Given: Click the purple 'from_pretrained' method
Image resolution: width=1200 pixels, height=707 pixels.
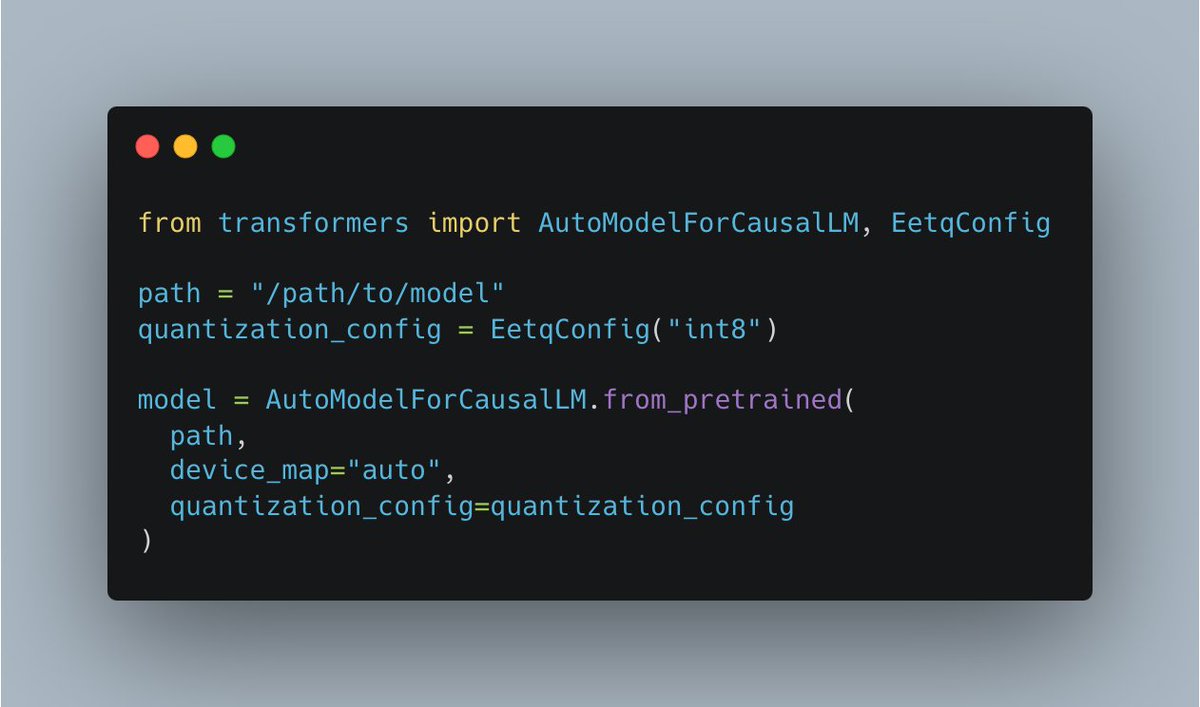Looking at the screenshot, I should pos(722,400).
